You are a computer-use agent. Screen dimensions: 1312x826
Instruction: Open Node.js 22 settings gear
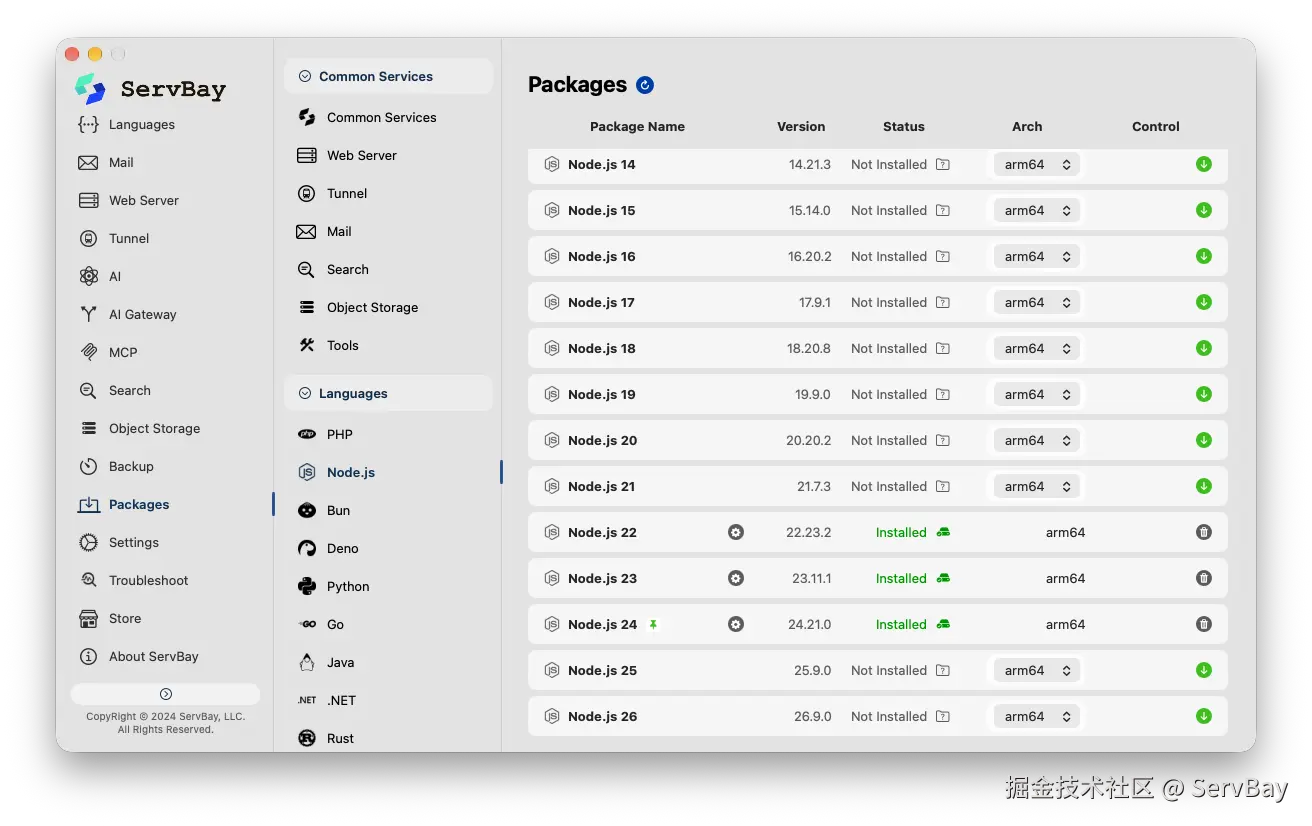point(736,532)
